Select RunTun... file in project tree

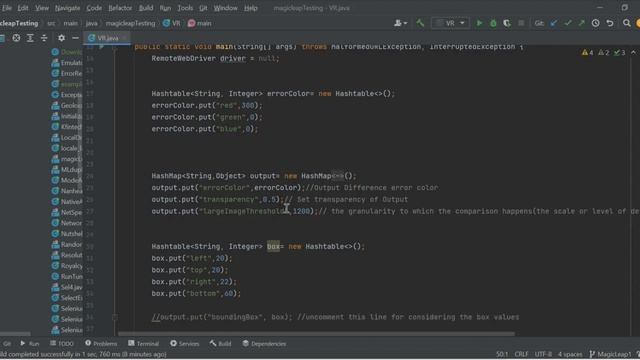click(x=67, y=276)
